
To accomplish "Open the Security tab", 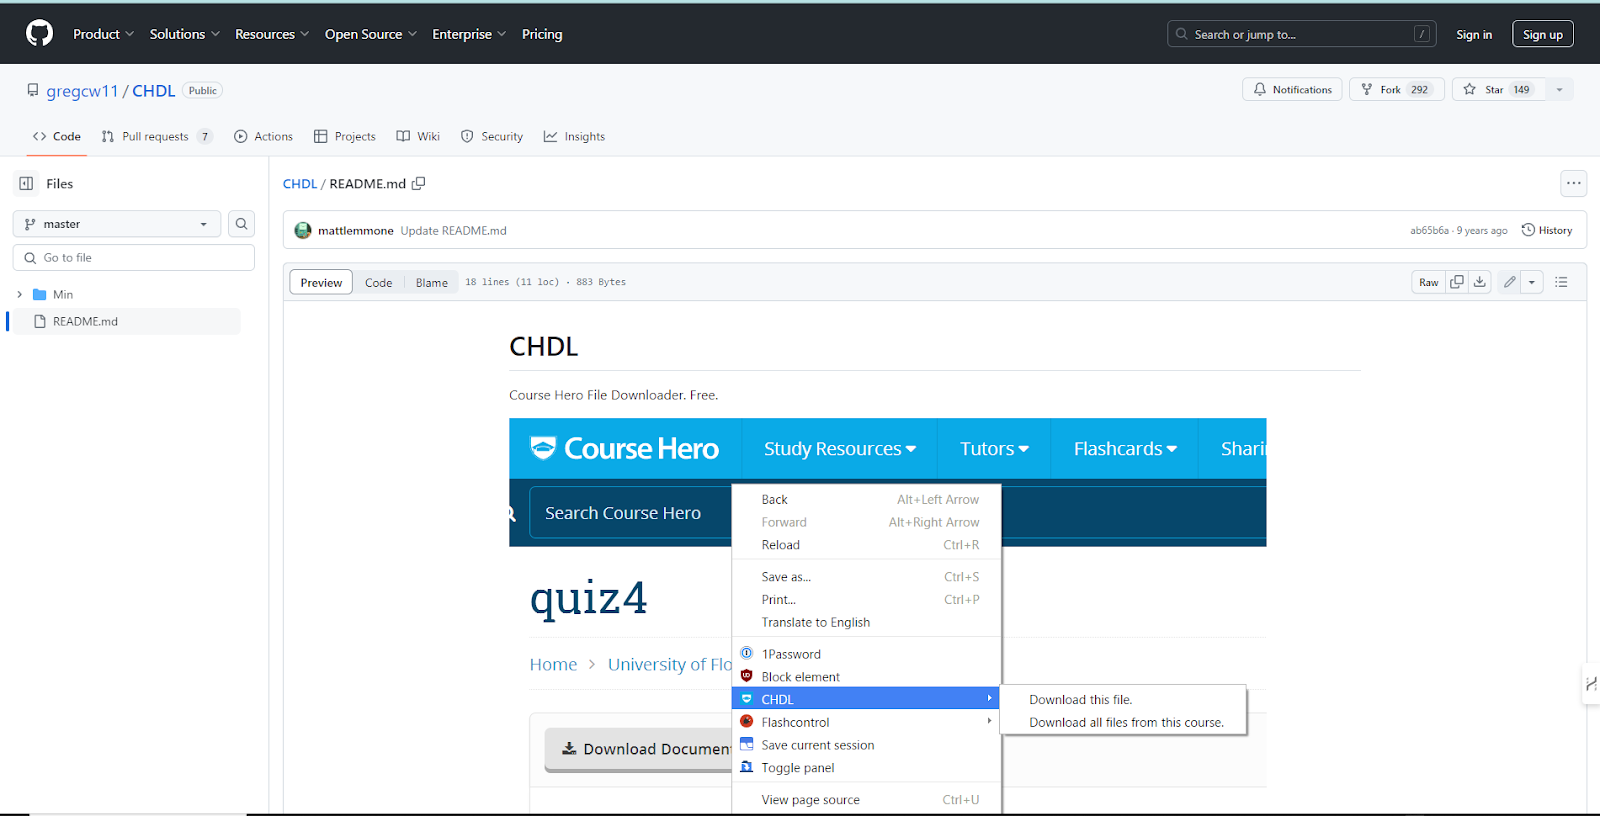I will click(492, 136).
